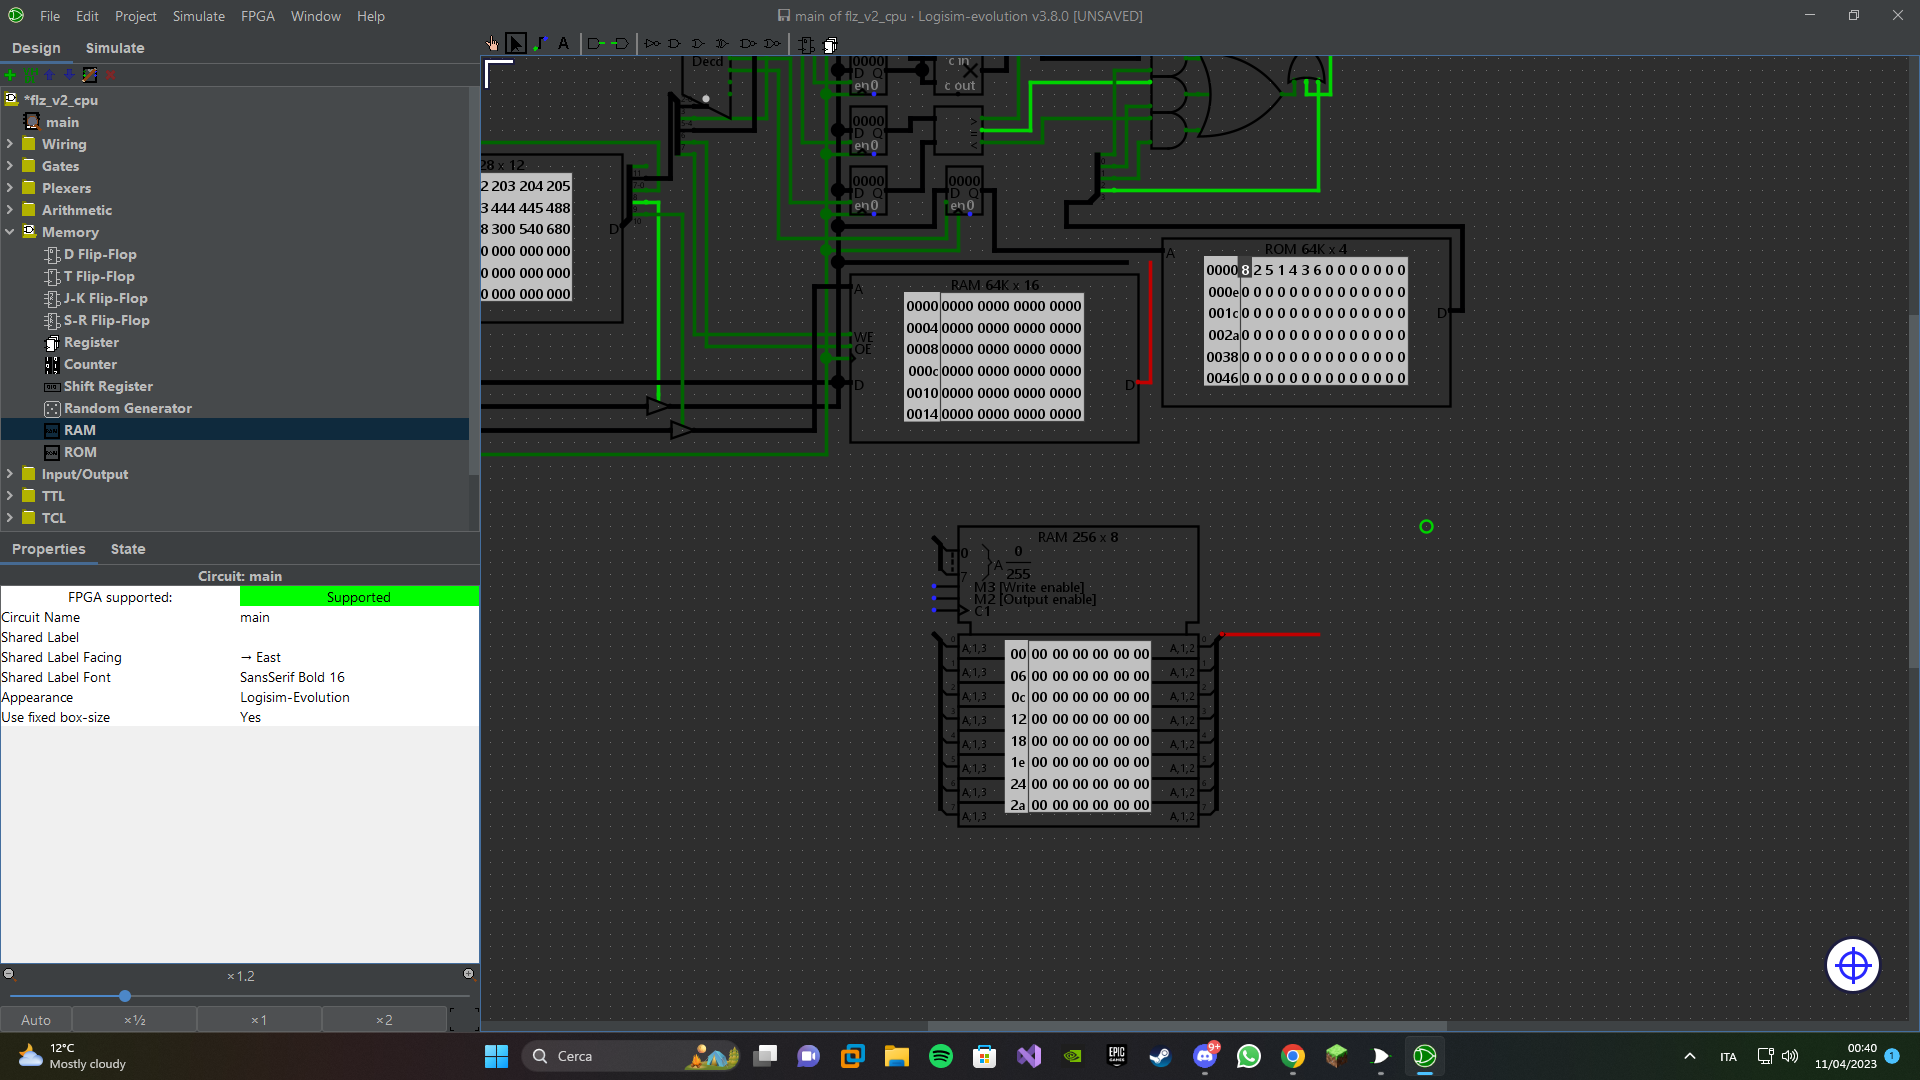Select the ROM component in the library list

click(x=80, y=452)
